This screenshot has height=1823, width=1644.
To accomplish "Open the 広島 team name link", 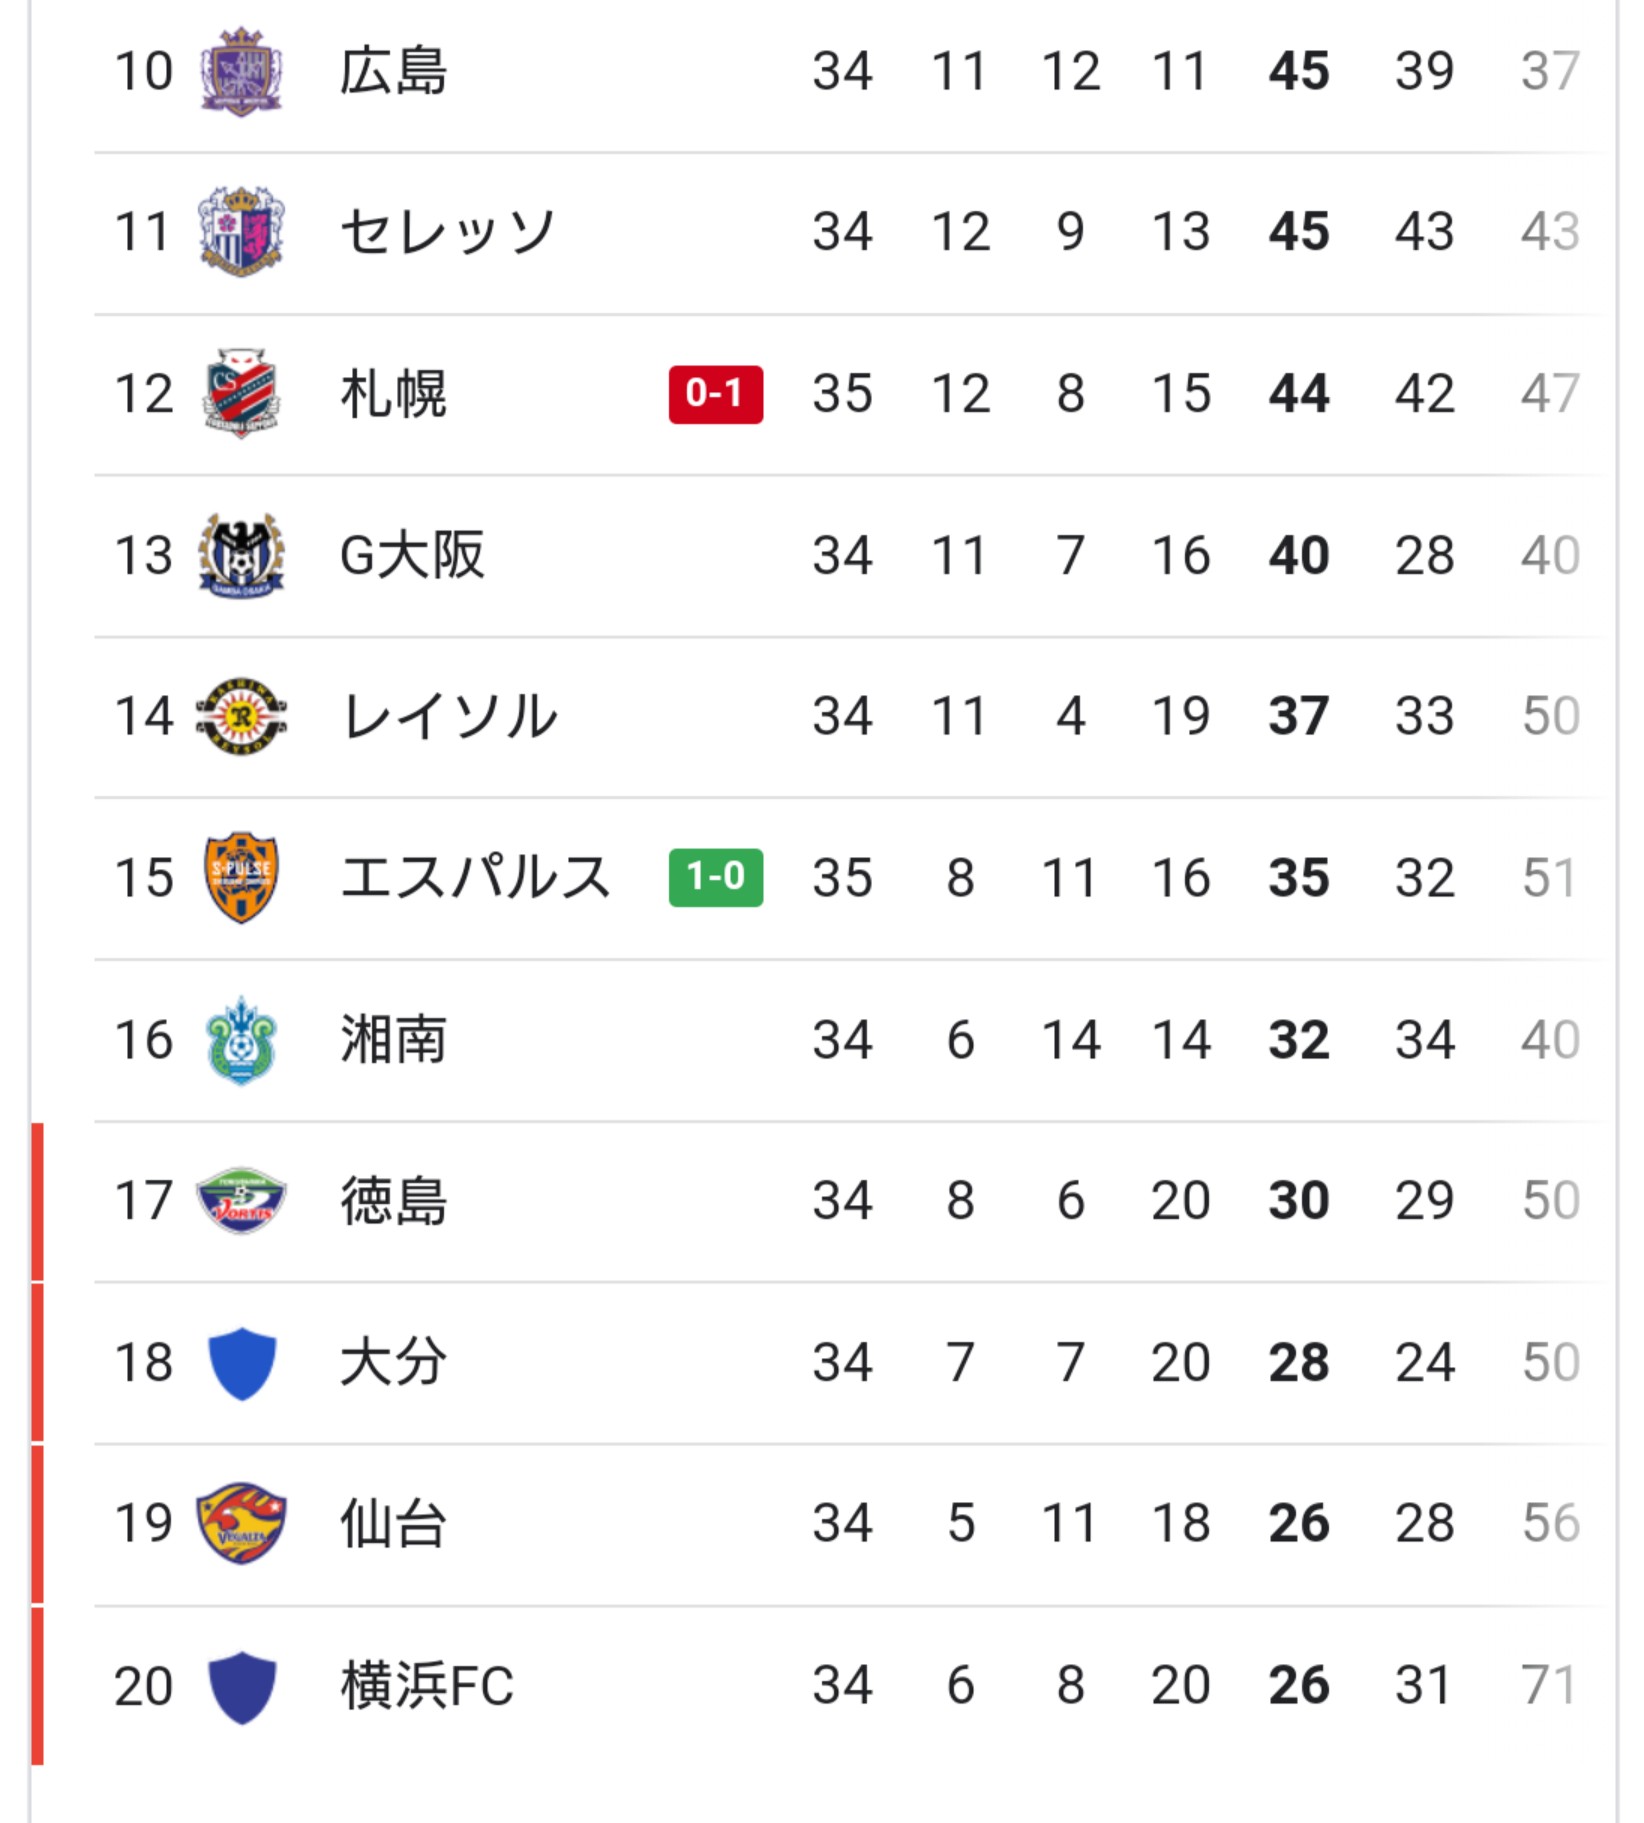I will point(393,71).
